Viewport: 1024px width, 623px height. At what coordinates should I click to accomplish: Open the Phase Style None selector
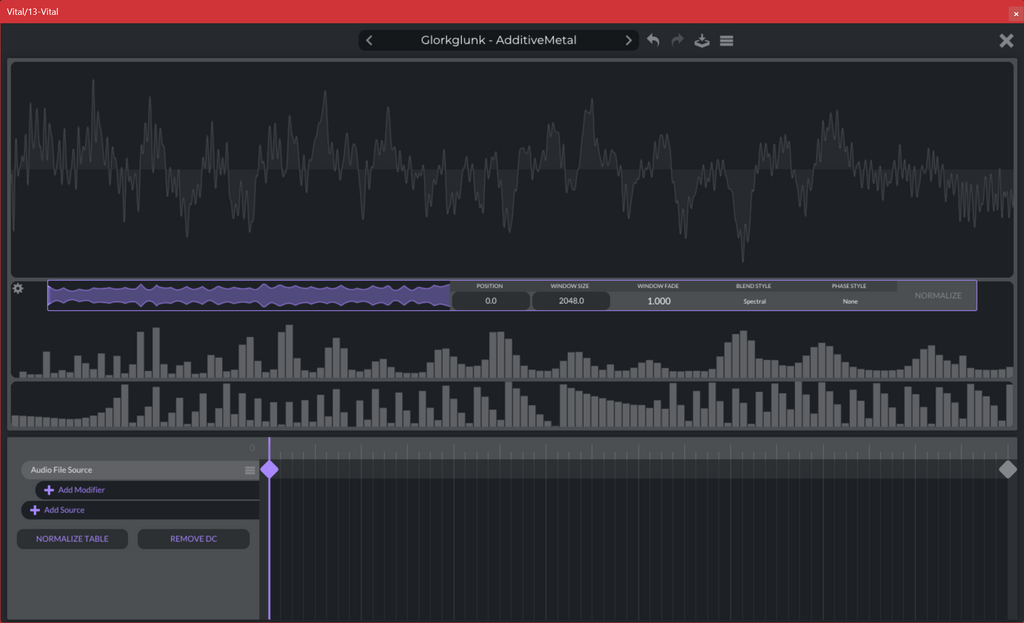(x=850, y=301)
